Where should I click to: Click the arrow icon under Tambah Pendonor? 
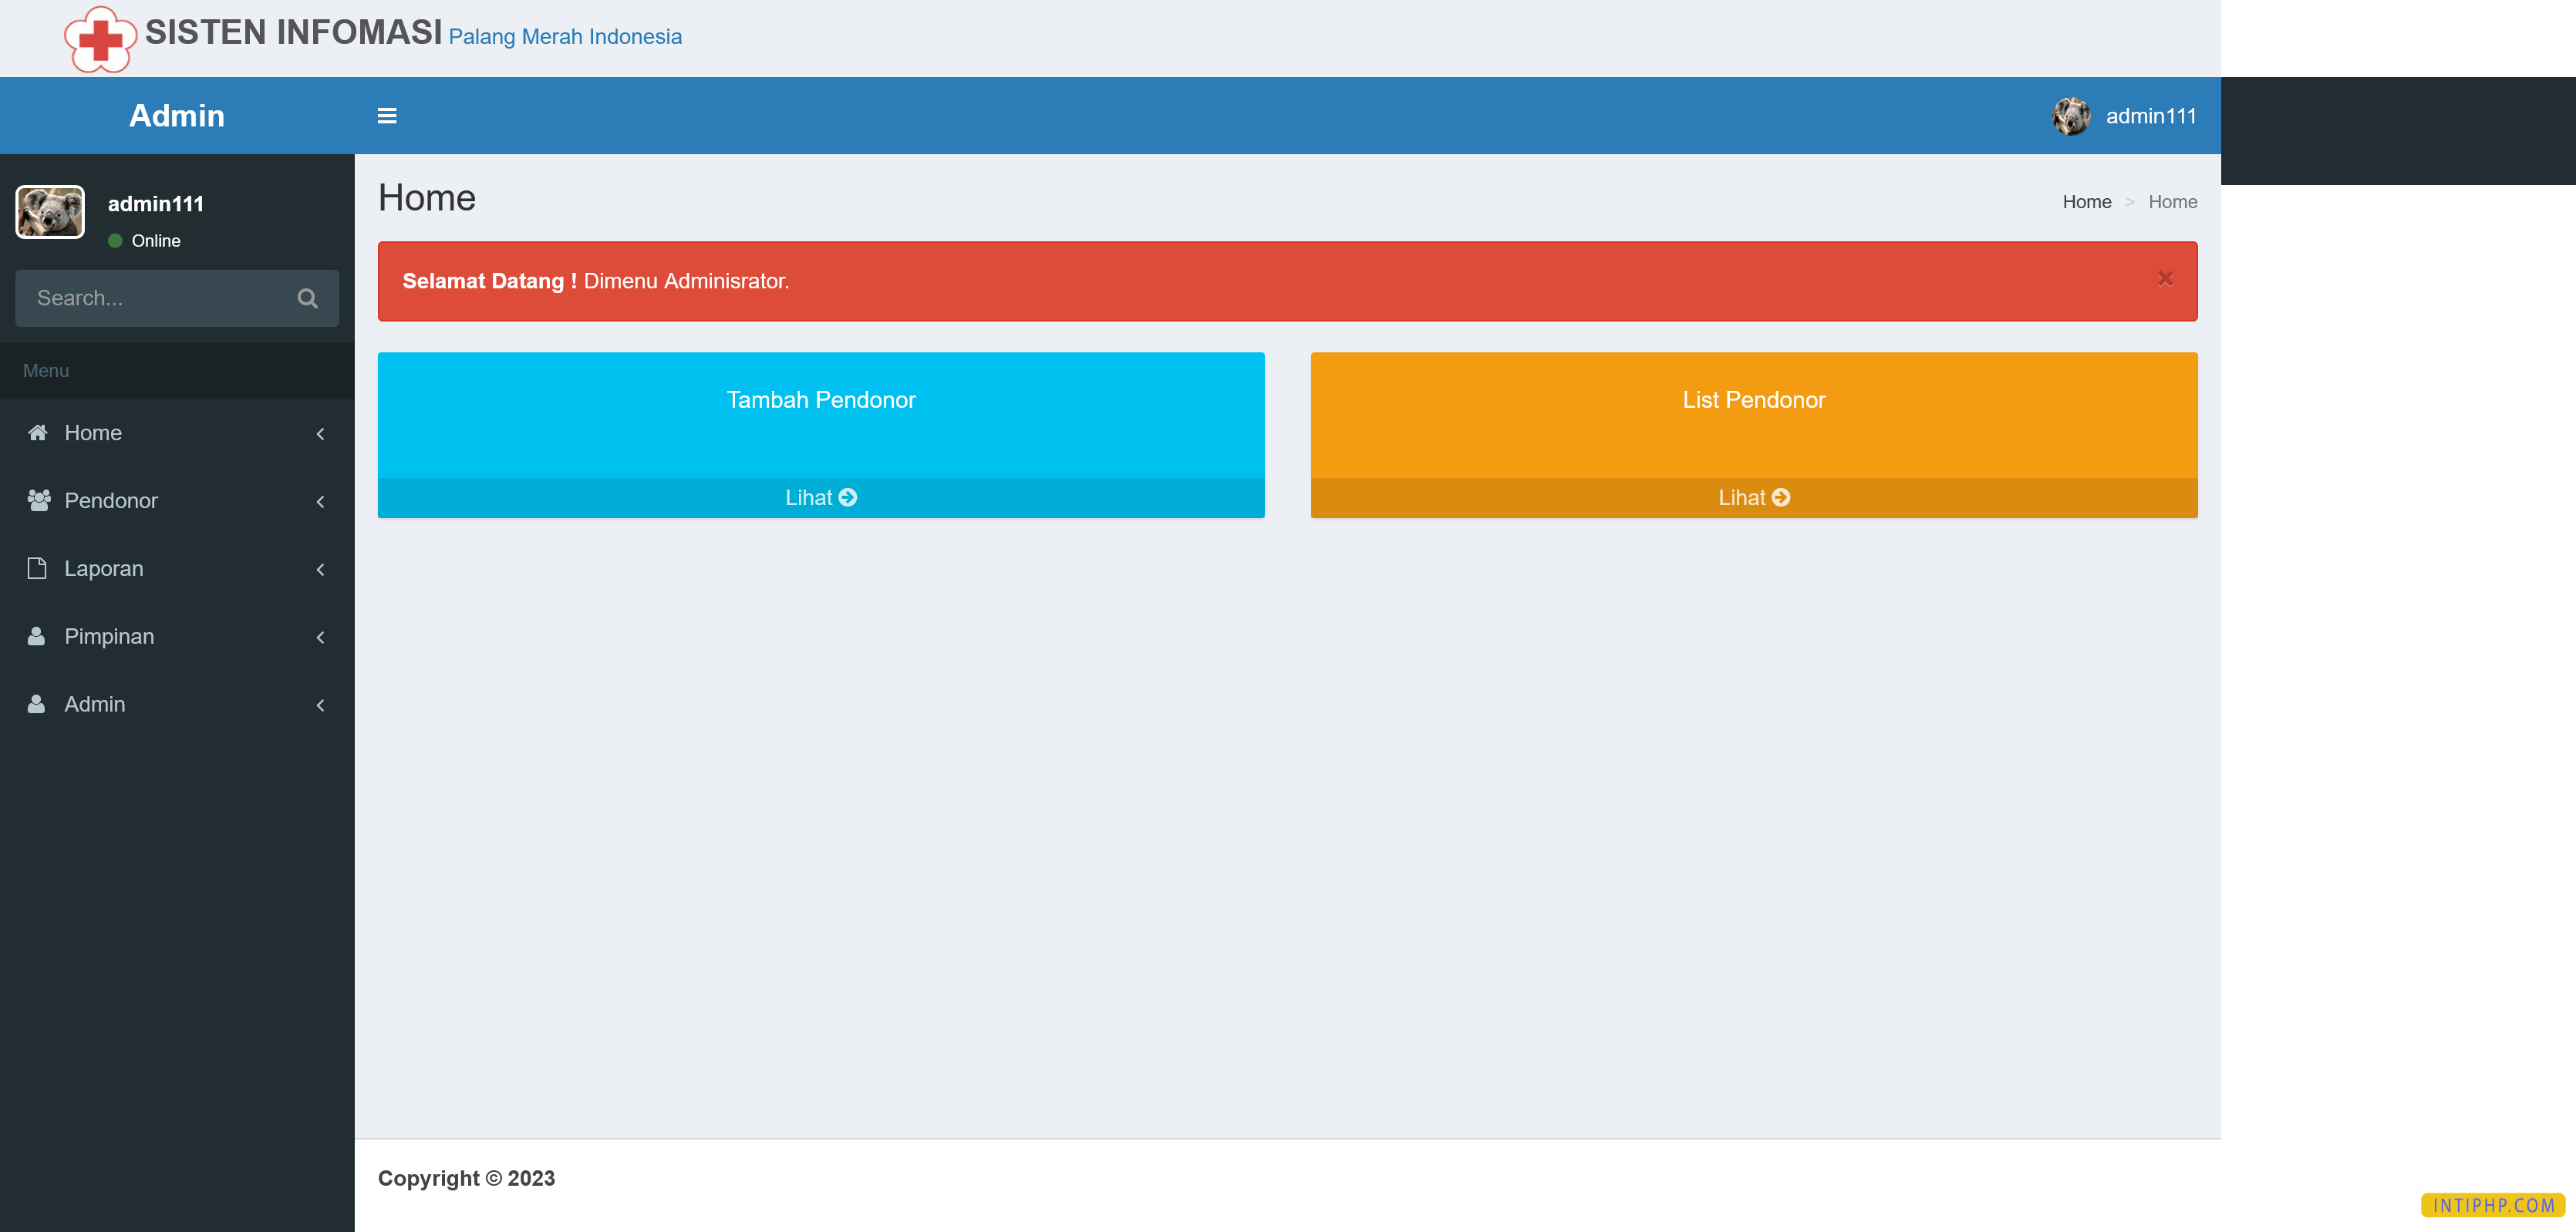pos(848,497)
